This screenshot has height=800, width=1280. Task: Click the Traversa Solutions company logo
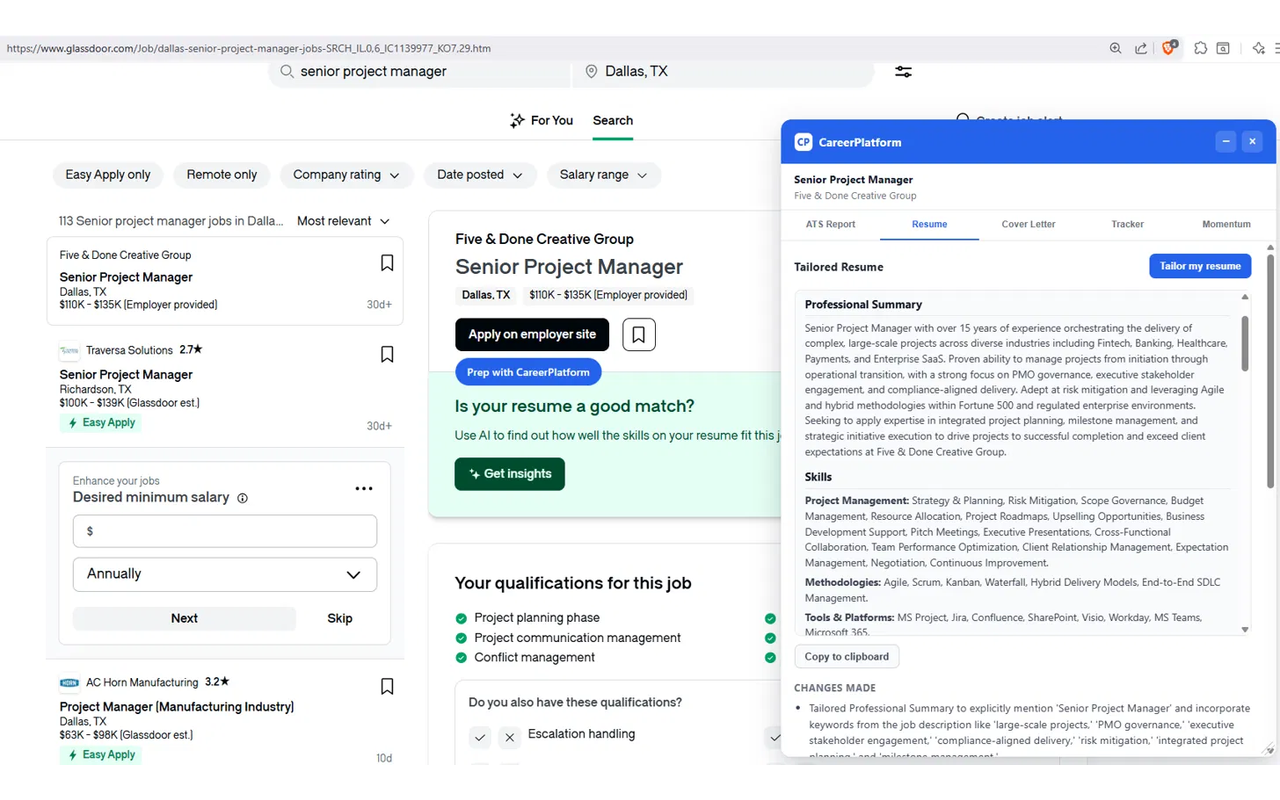coord(69,351)
